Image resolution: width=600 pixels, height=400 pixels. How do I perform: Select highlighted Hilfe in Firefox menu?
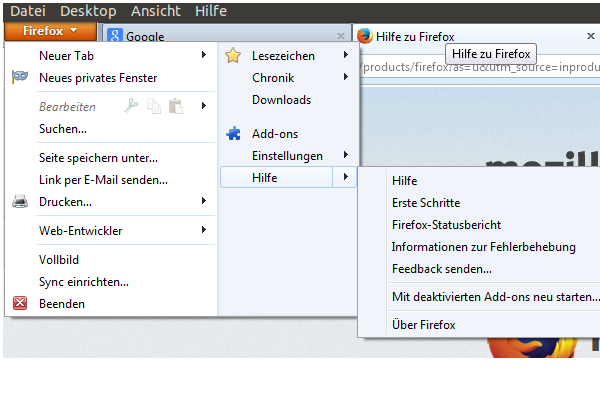276,177
